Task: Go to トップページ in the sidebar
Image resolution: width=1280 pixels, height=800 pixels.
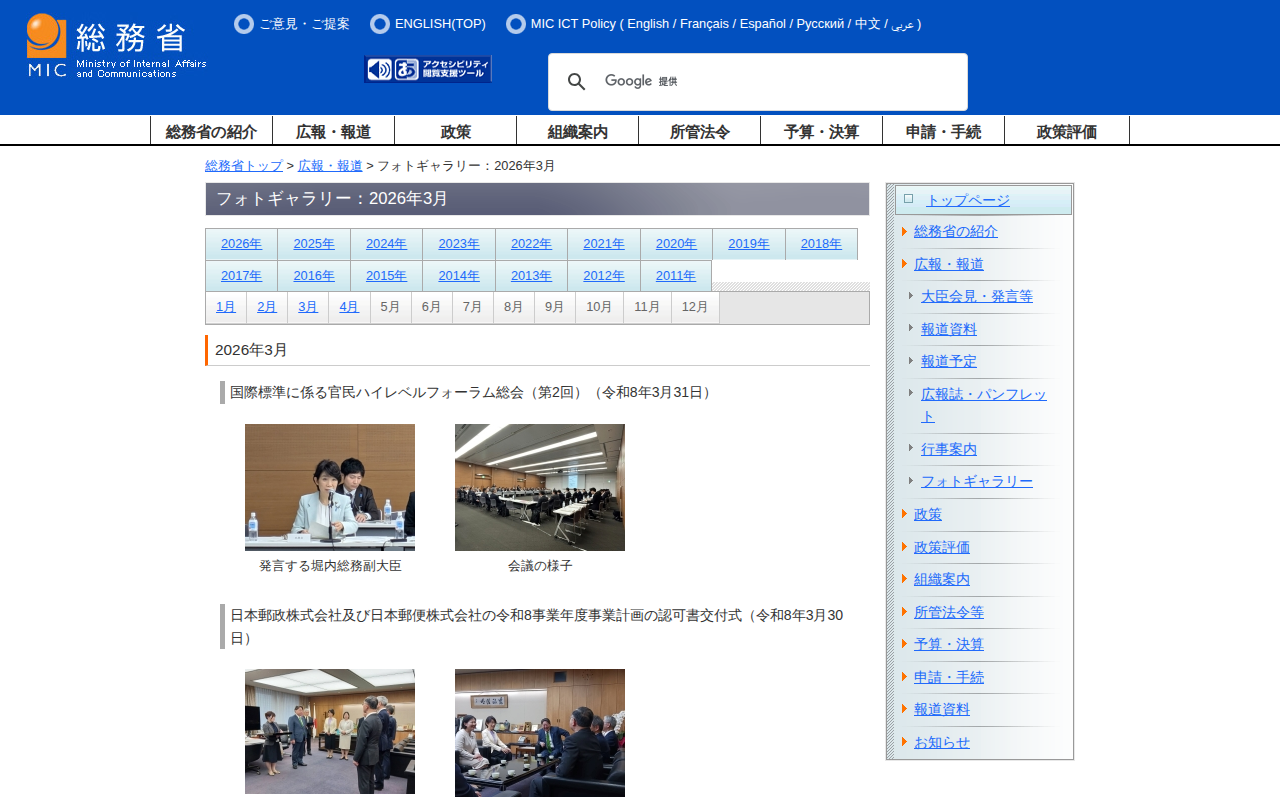Action: 968,200
